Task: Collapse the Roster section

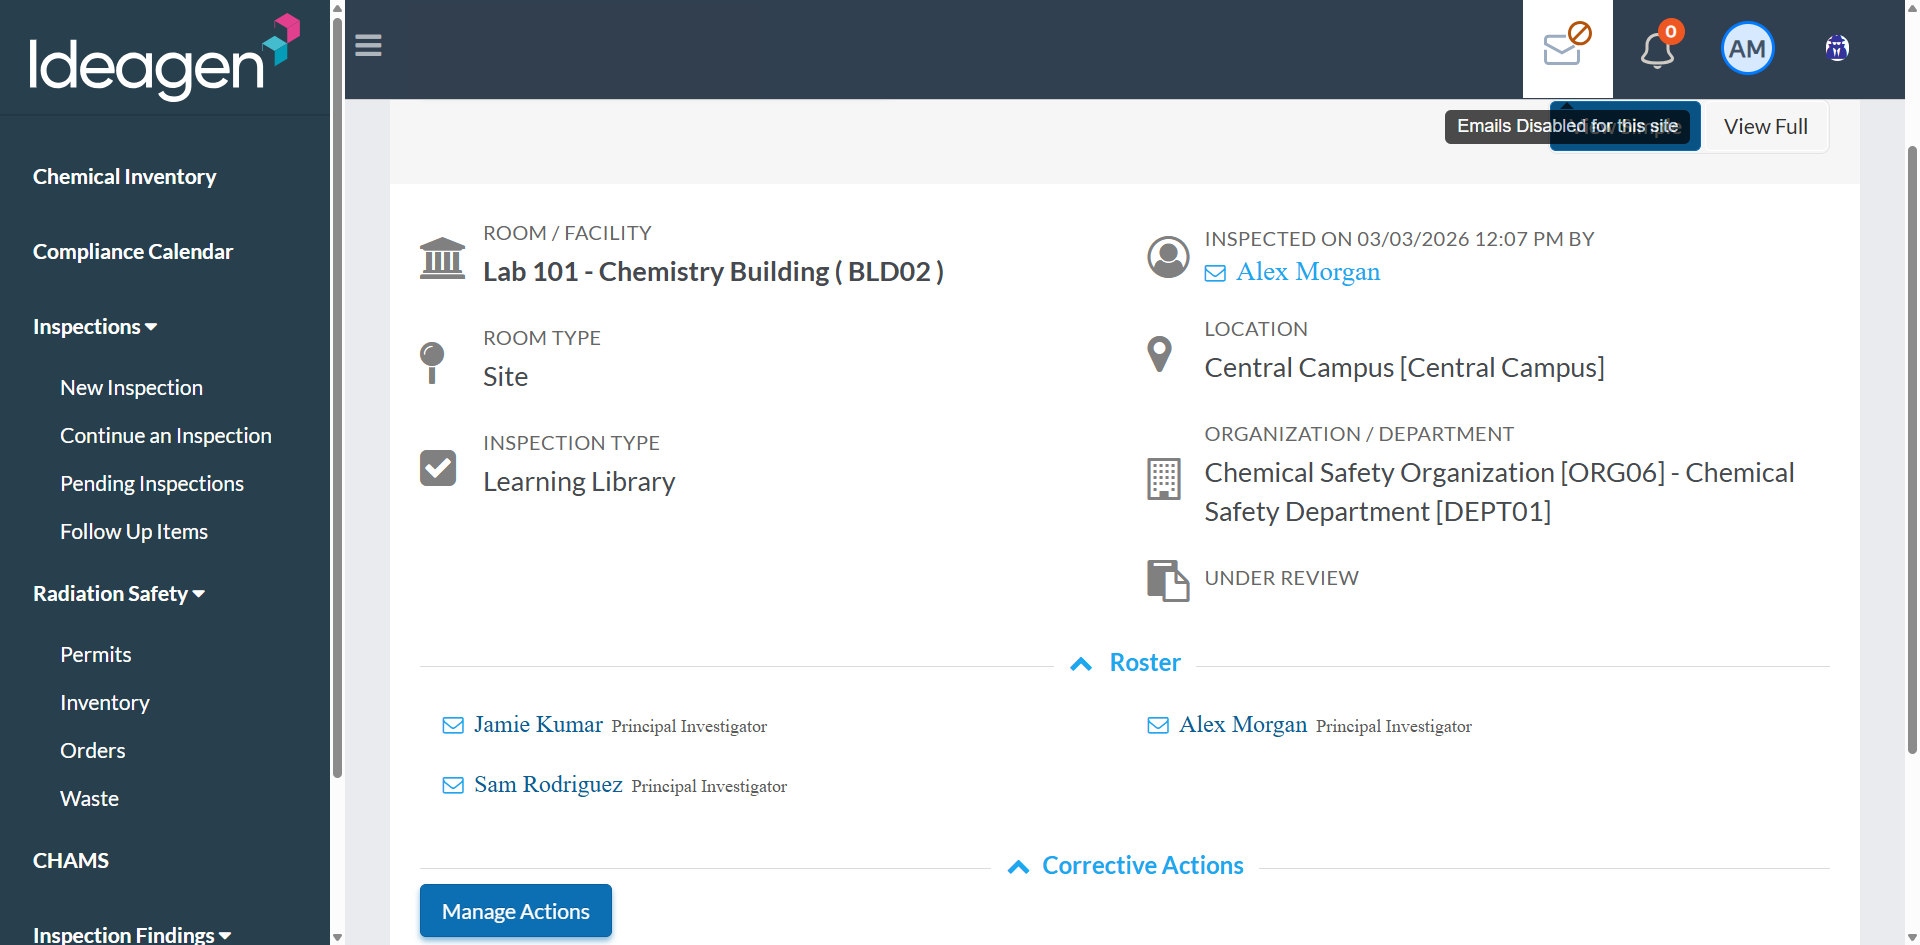Action: pos(1126,663)
